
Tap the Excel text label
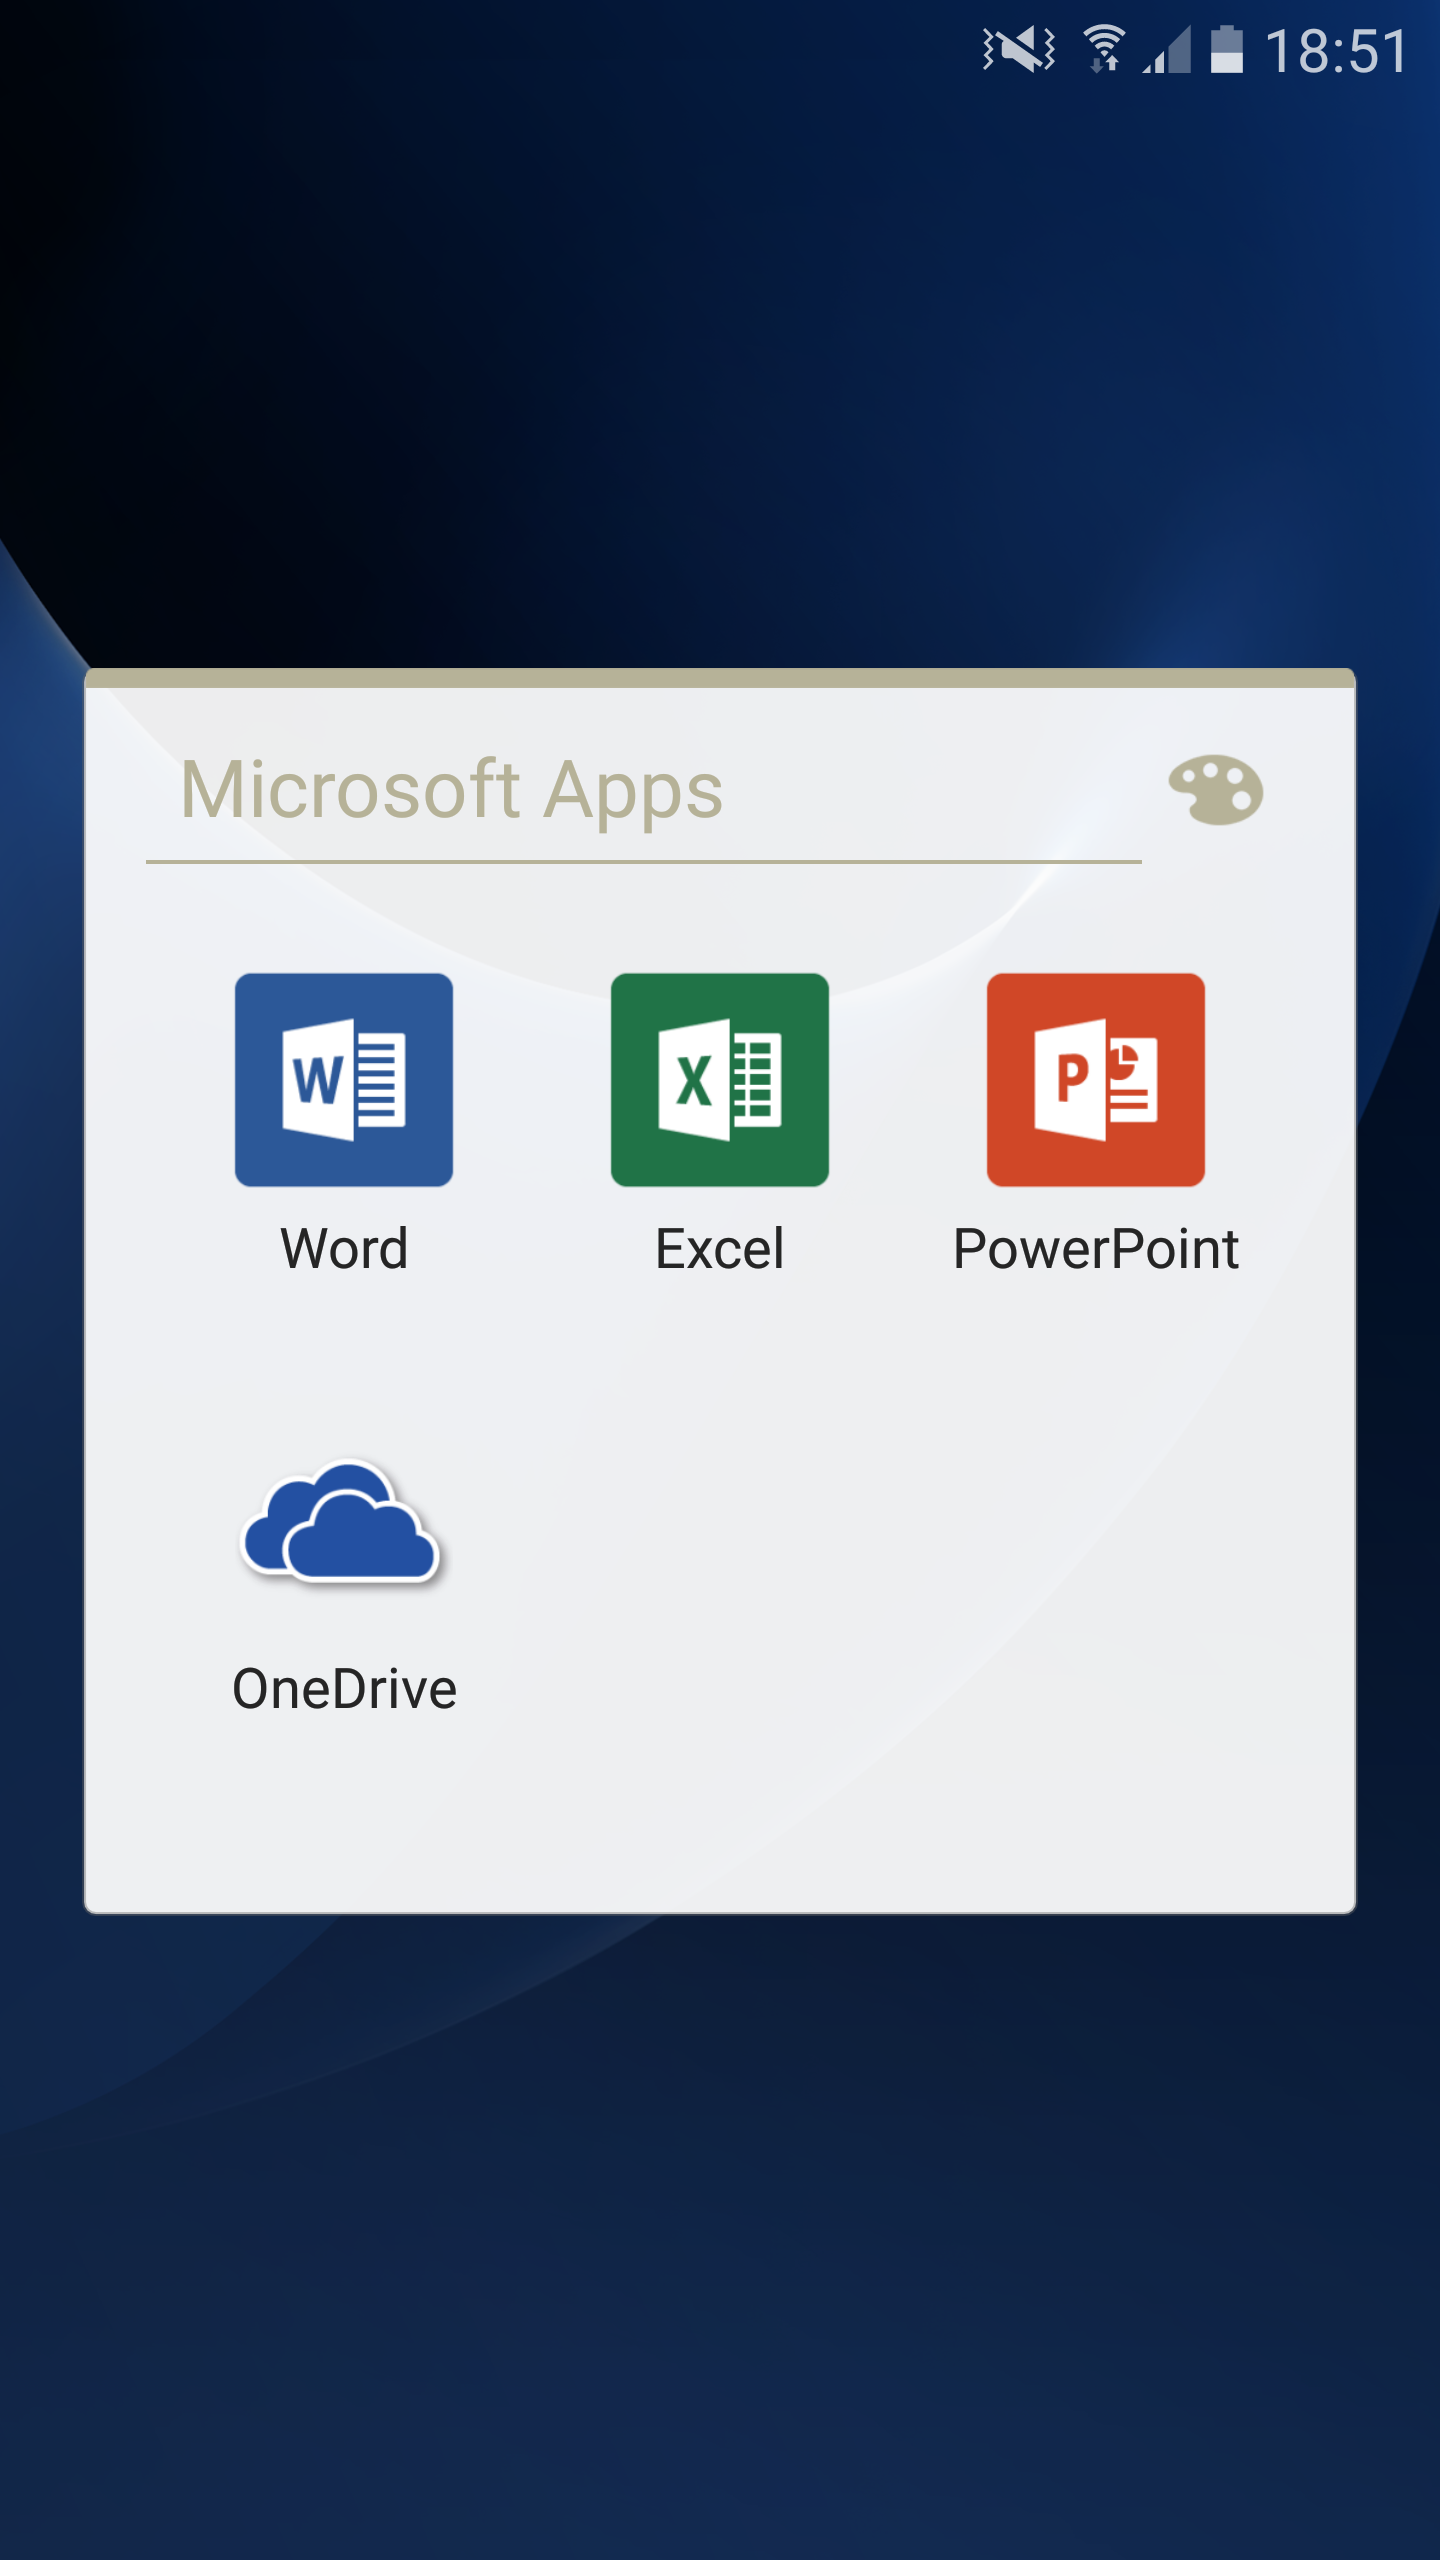point(719,1249)
